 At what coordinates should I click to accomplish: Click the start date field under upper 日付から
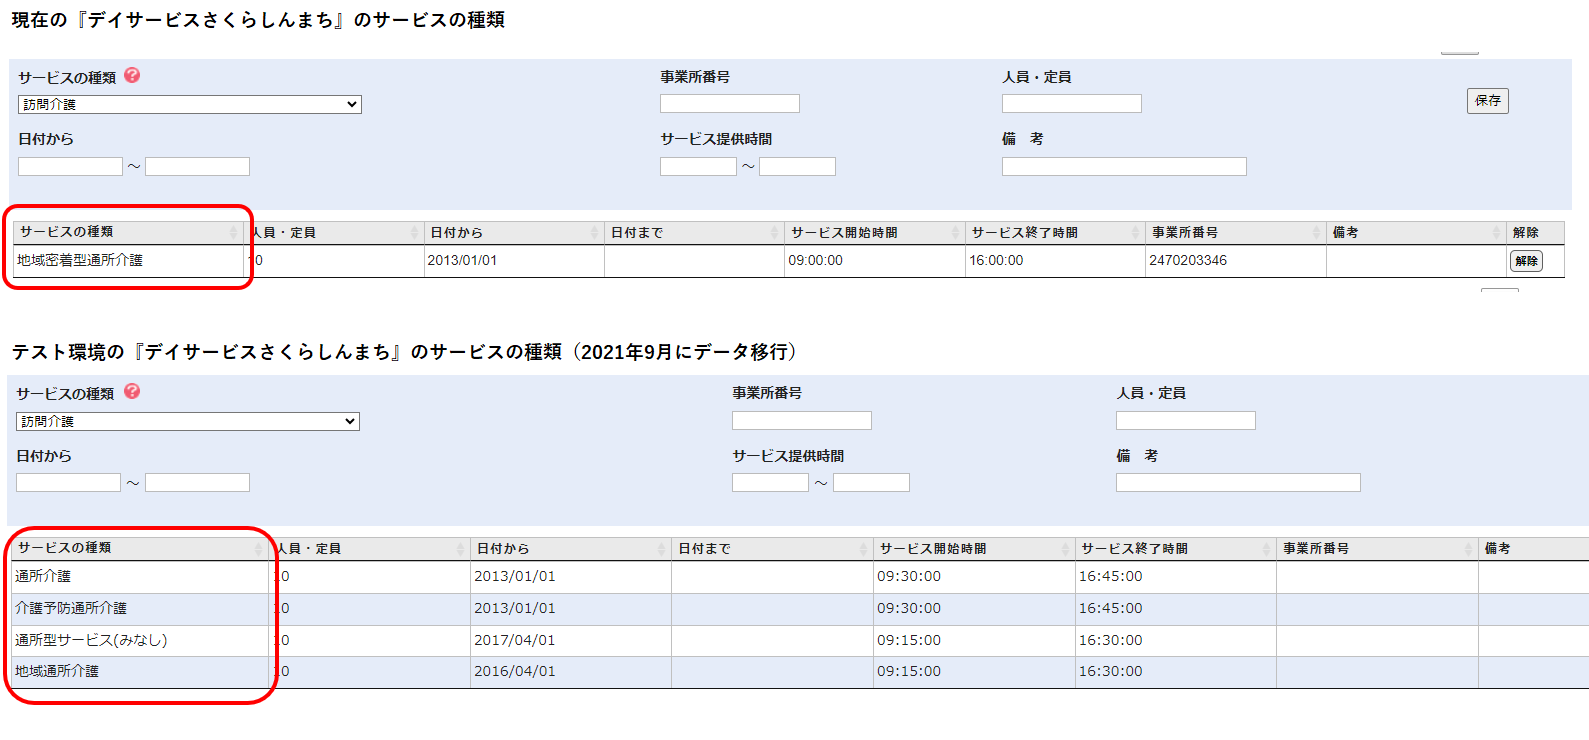(x=70, y=166)
